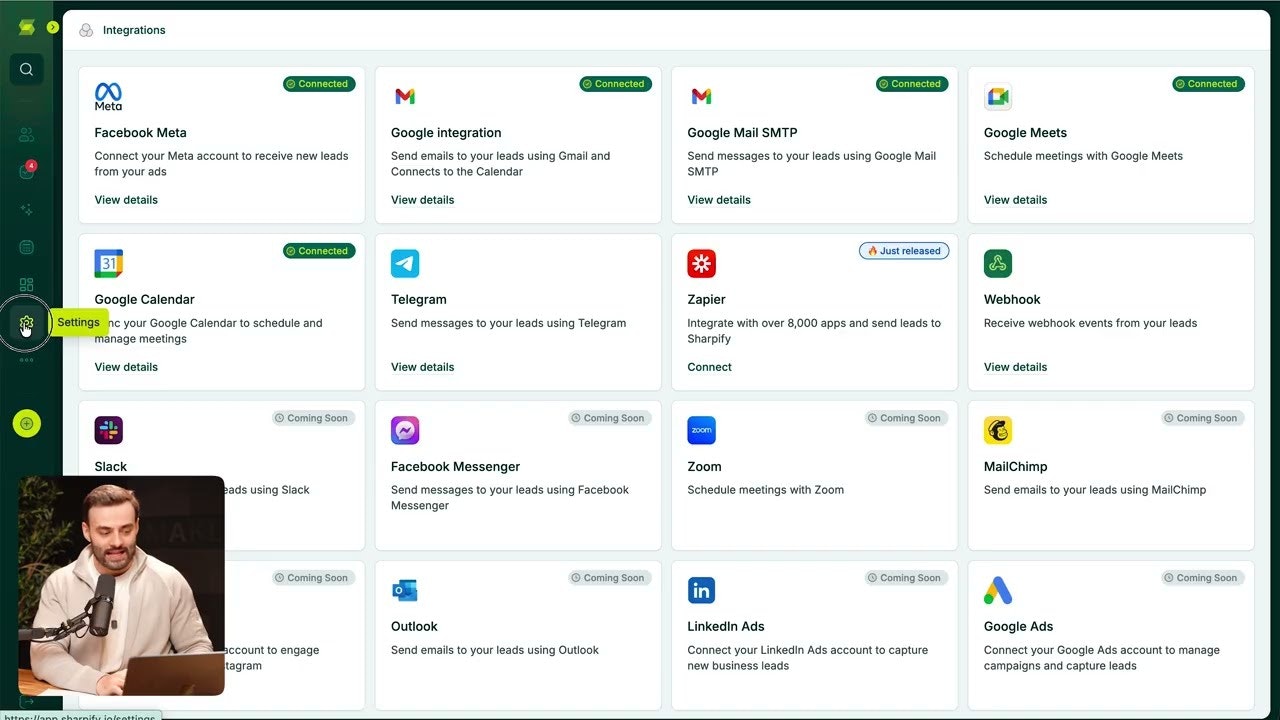
Task: Click the Google Meets card title
Action: pyautogui.click(x=1025, y=133)
